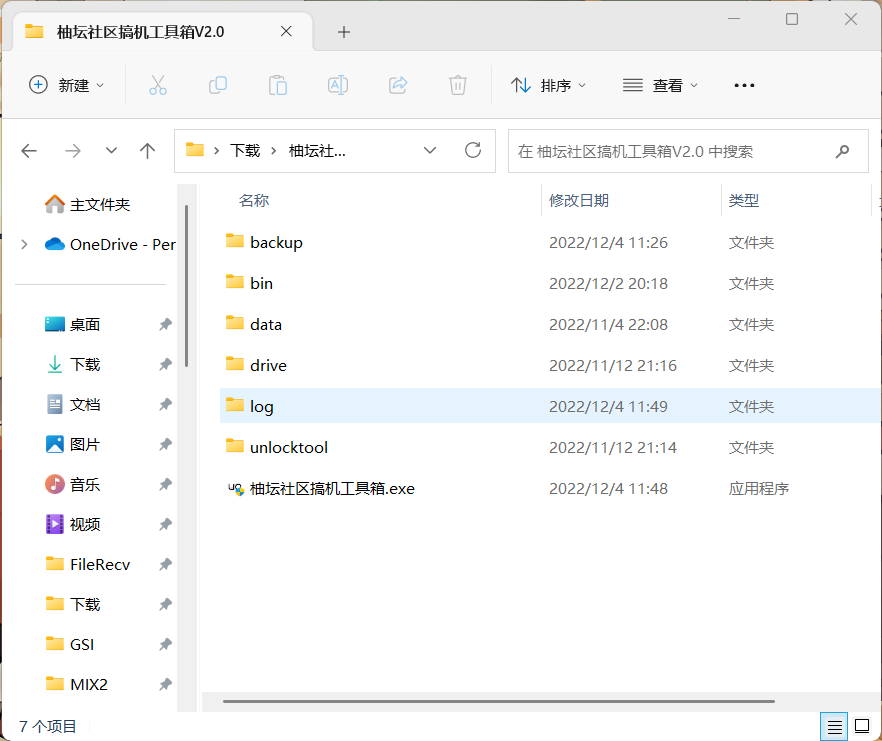Expand the OneDrive tree node
Screen dimensions: 882x741
pos(24,244)
